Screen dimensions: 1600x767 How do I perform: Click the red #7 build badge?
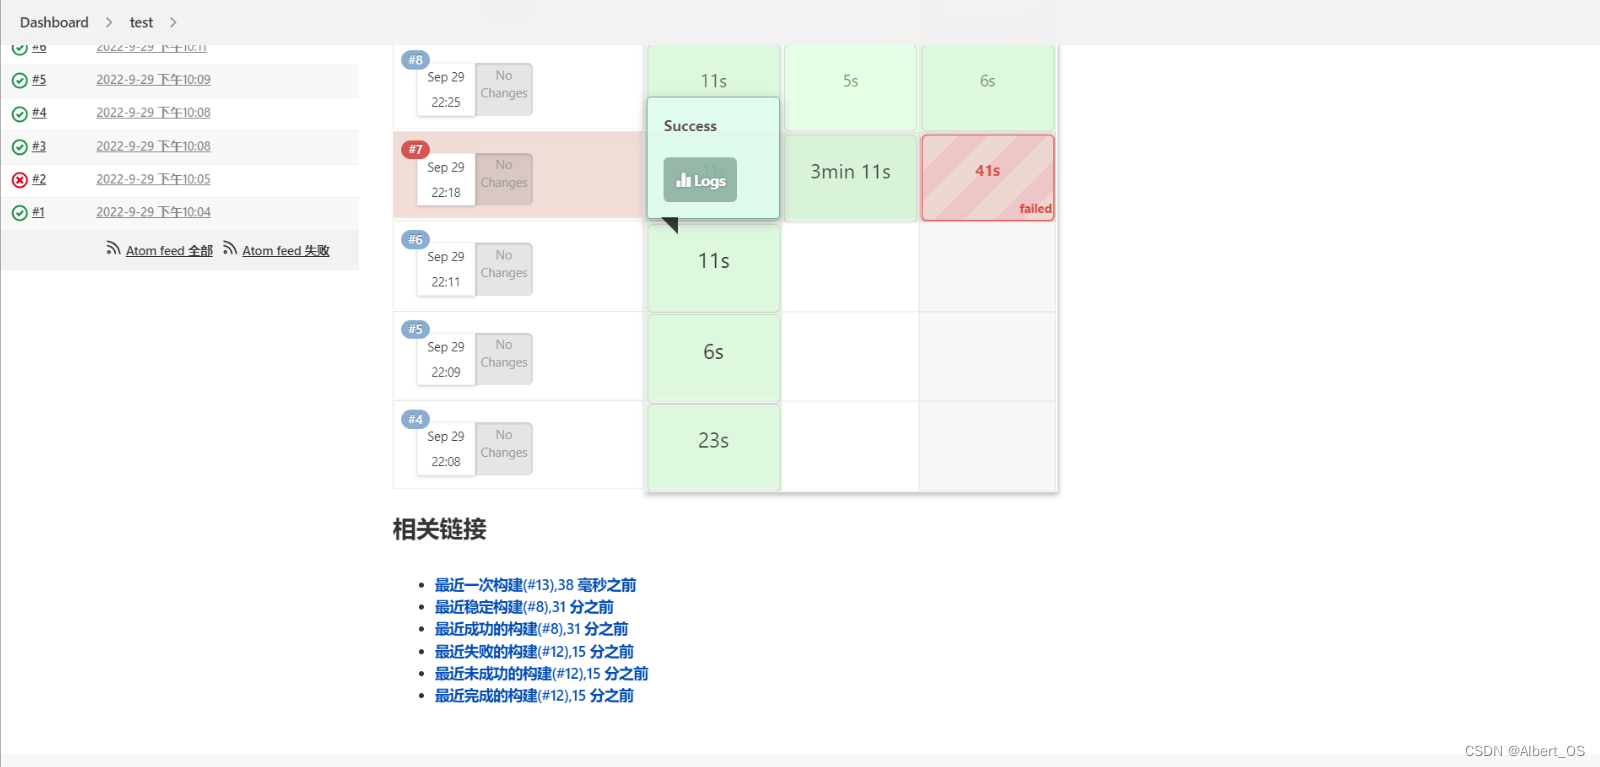click(415, 149)
